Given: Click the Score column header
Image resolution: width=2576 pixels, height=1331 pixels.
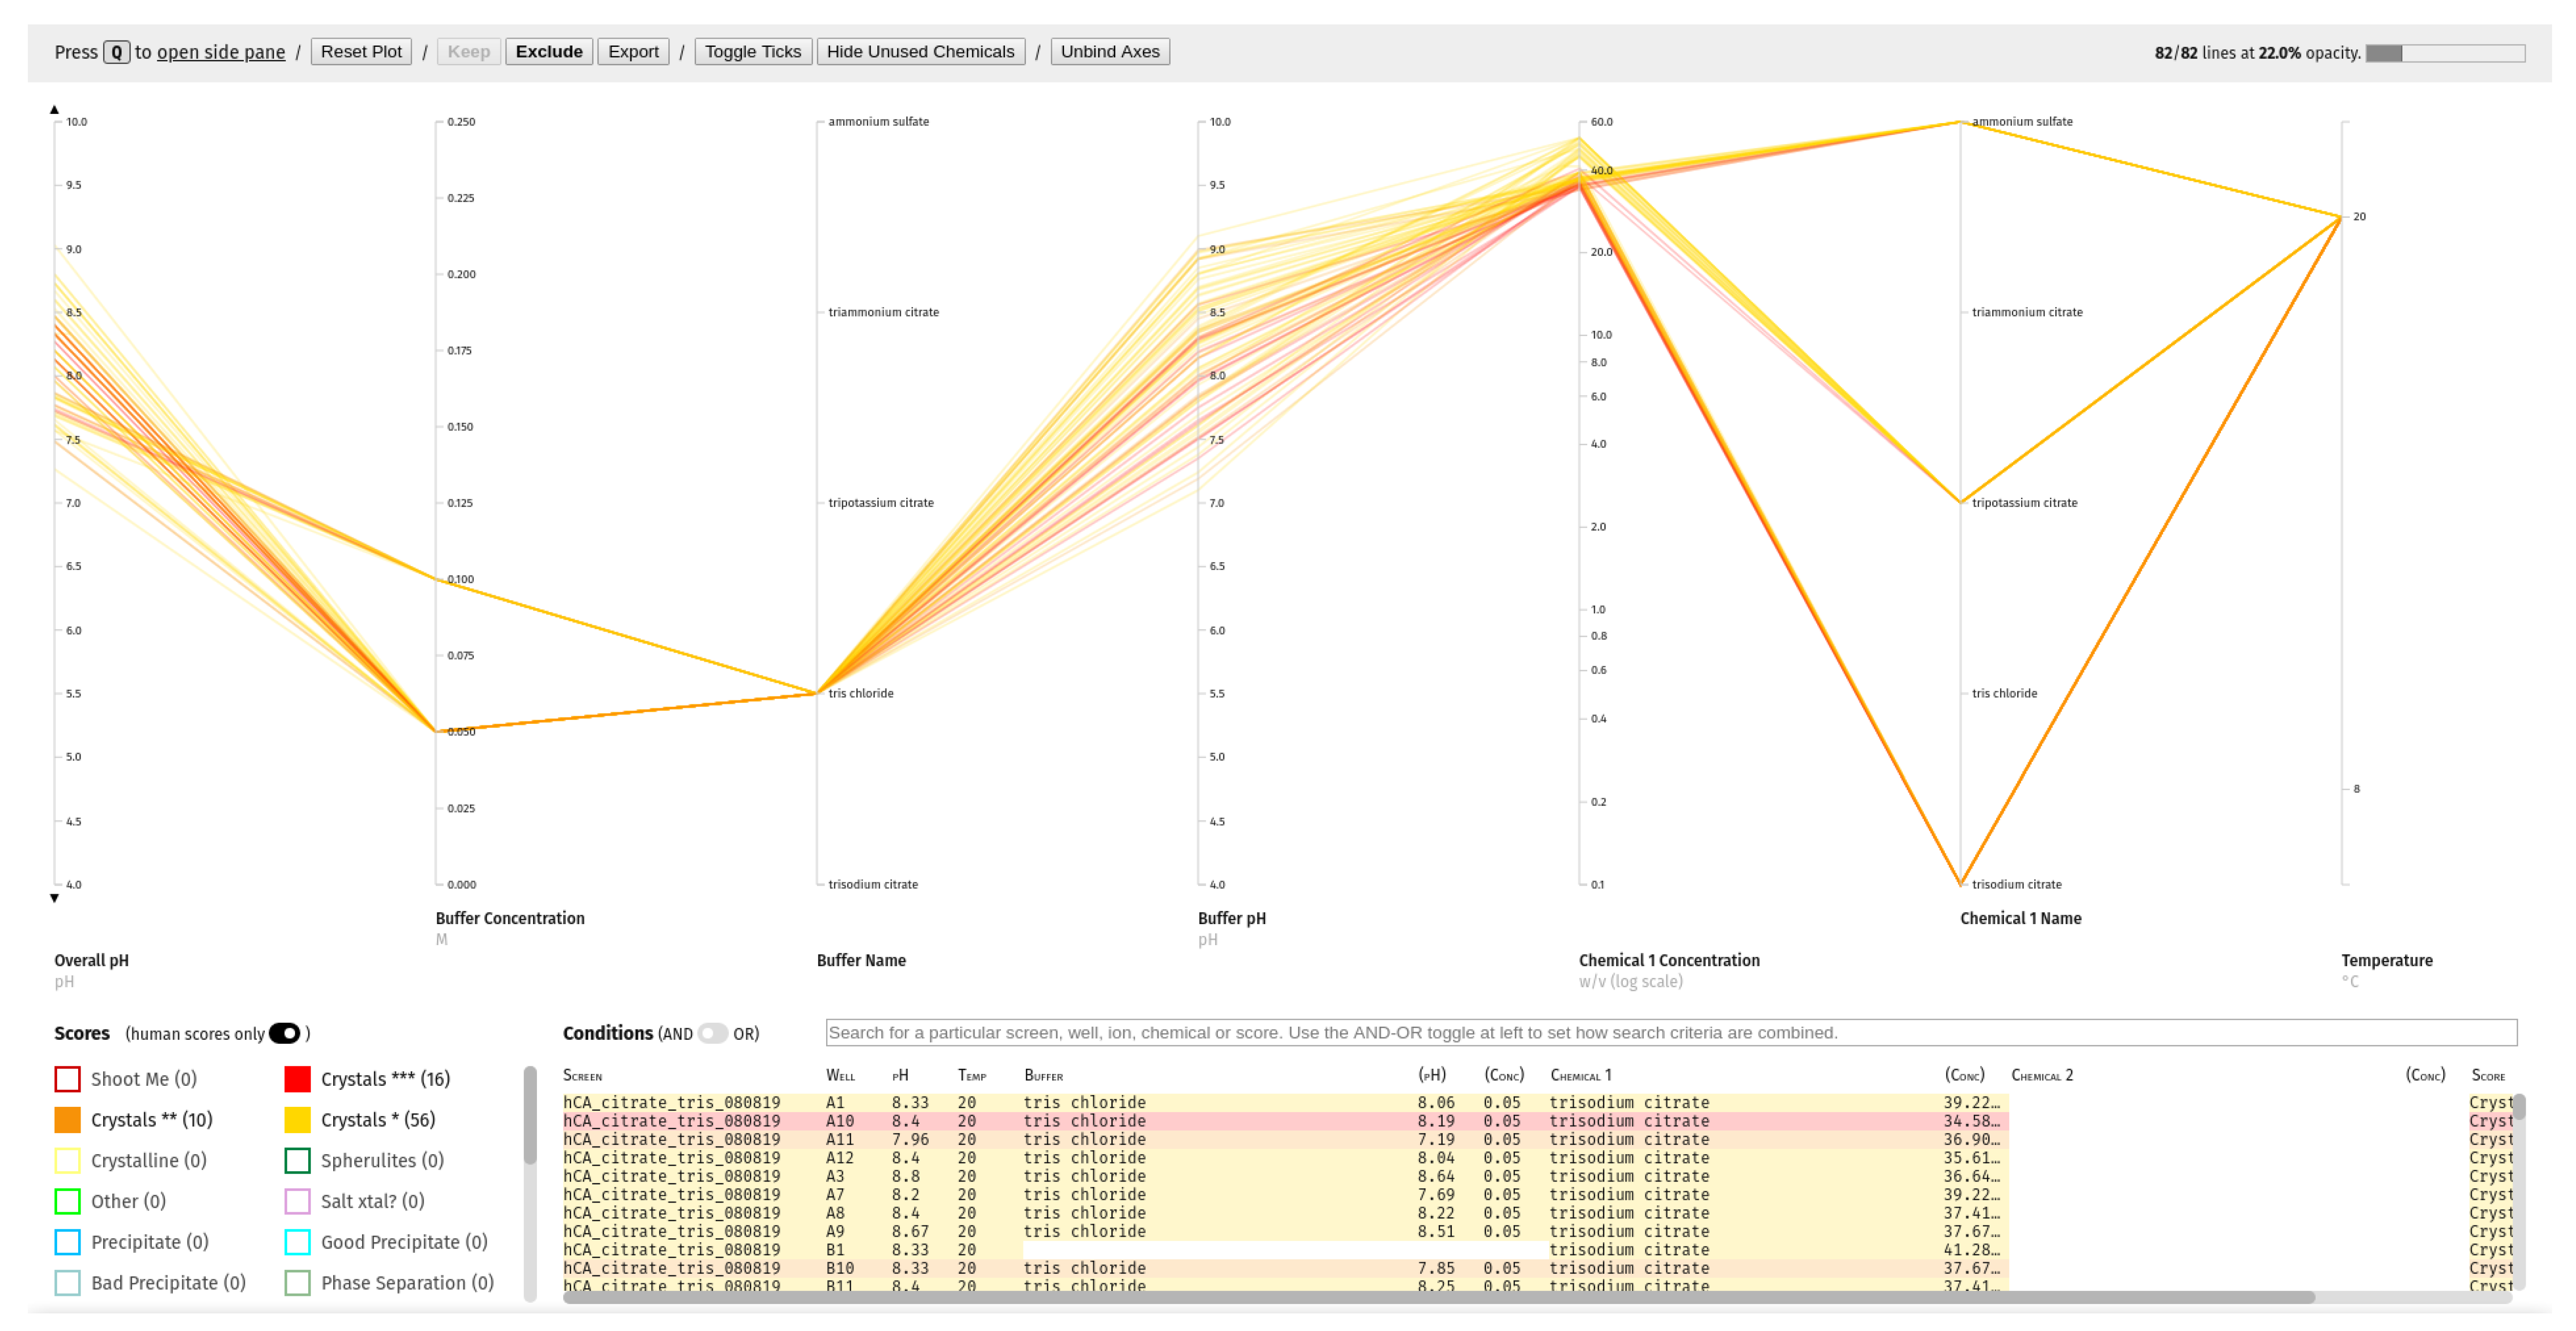Looking at the screenshot, I should pyautogui.click(x=2488, y=1076).
